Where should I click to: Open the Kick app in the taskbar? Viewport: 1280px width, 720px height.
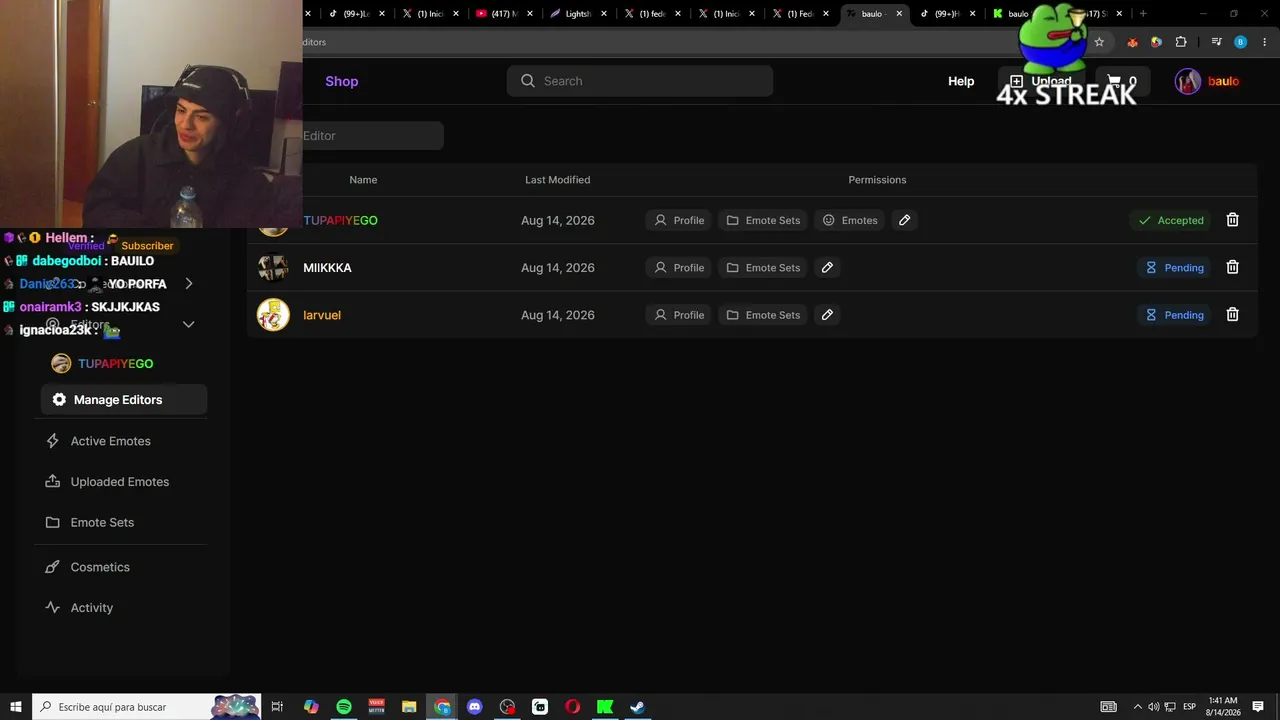click(605, 707)
